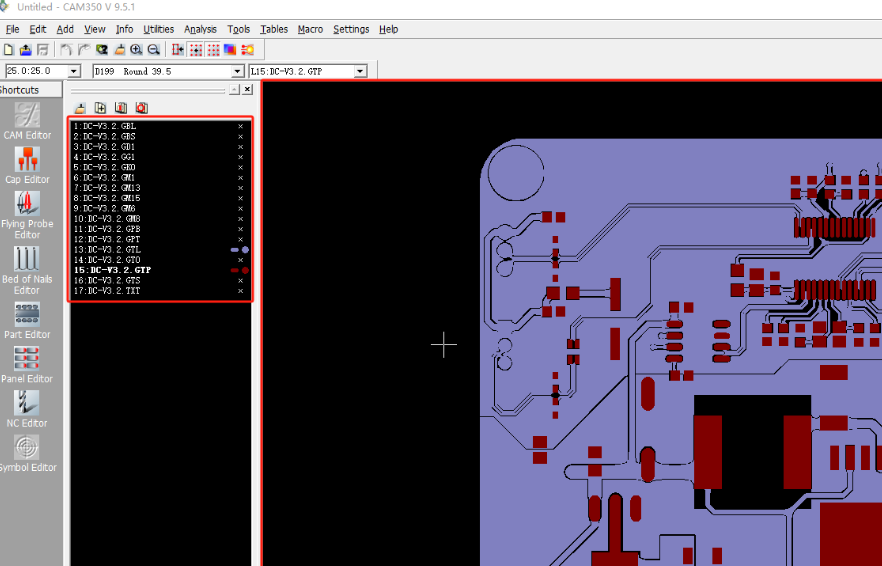Image resolution: width=882 pixels, height=566 pixels.
Task: Open the Analysis menu
Action: (x=200, y=29)
